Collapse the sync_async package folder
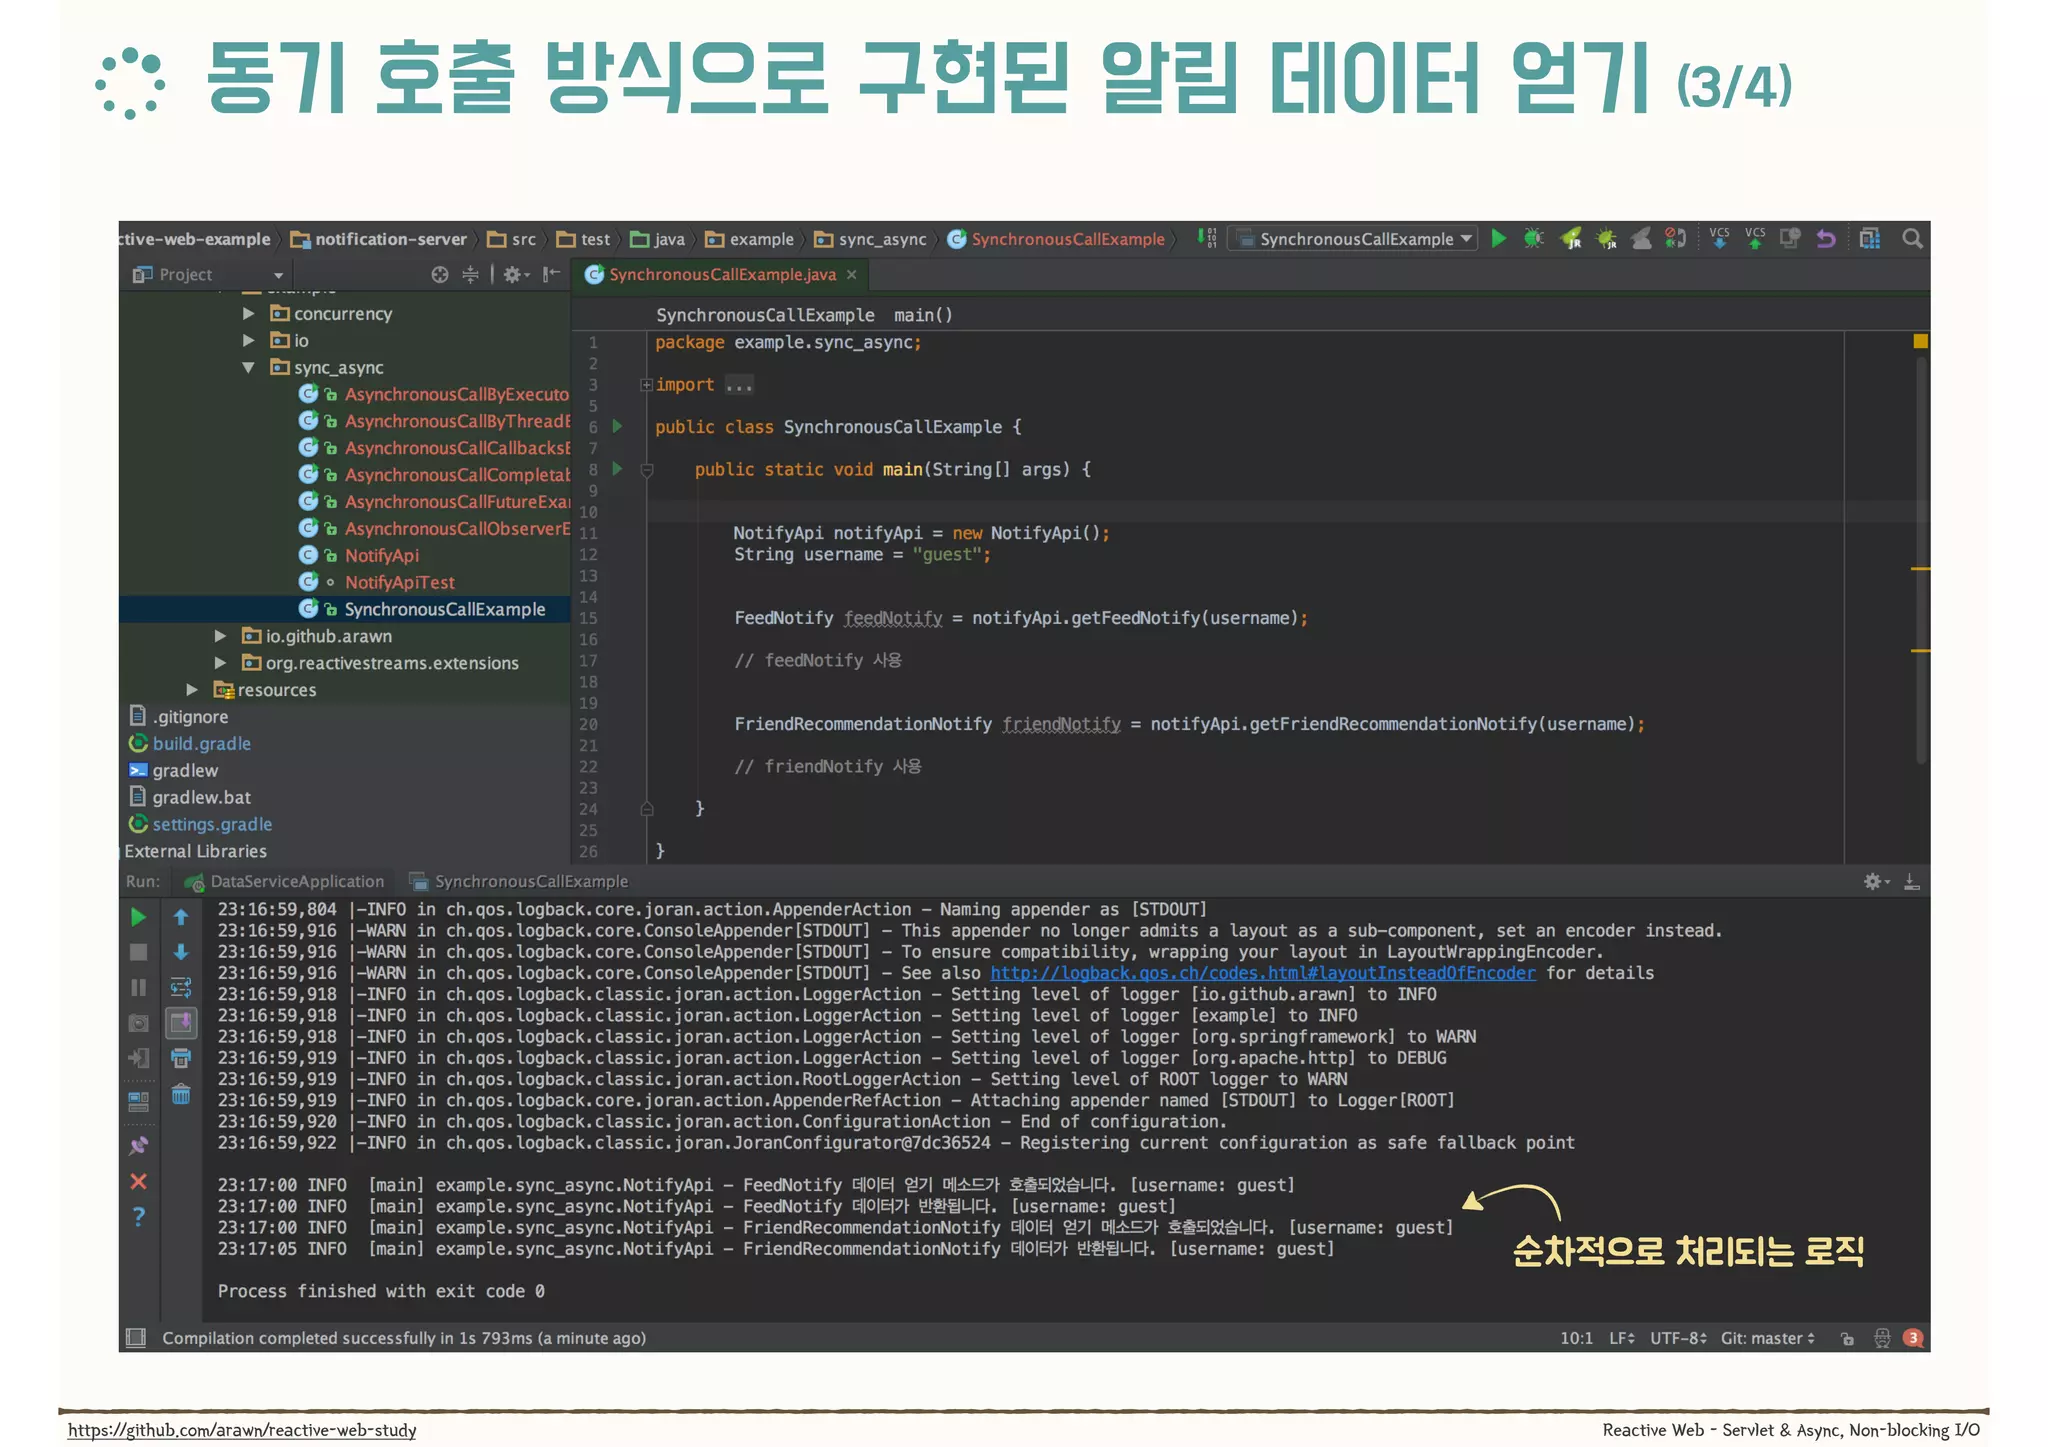Image resolution: width=2048 pixels, height=1447 pixels. tap(248, 367)
